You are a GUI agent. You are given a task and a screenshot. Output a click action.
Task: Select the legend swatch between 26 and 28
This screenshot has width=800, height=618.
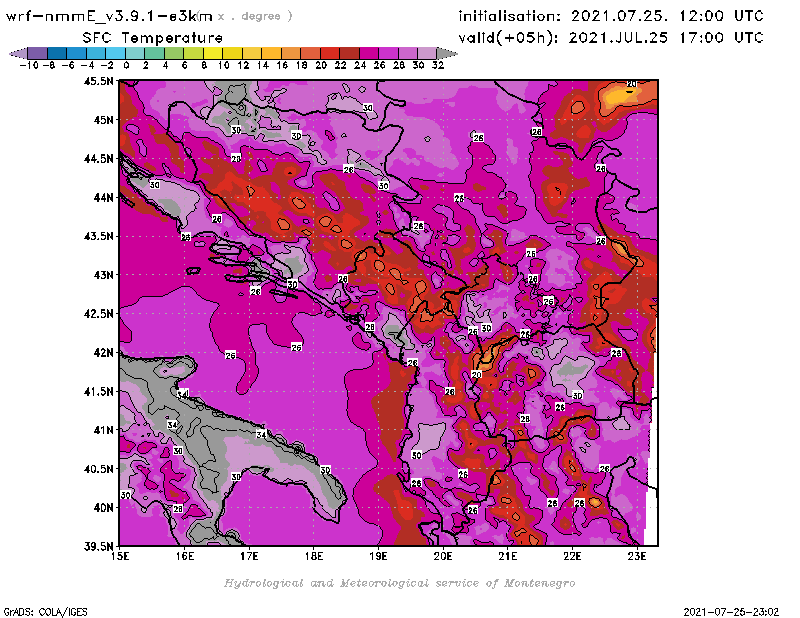tap(388, 53)
